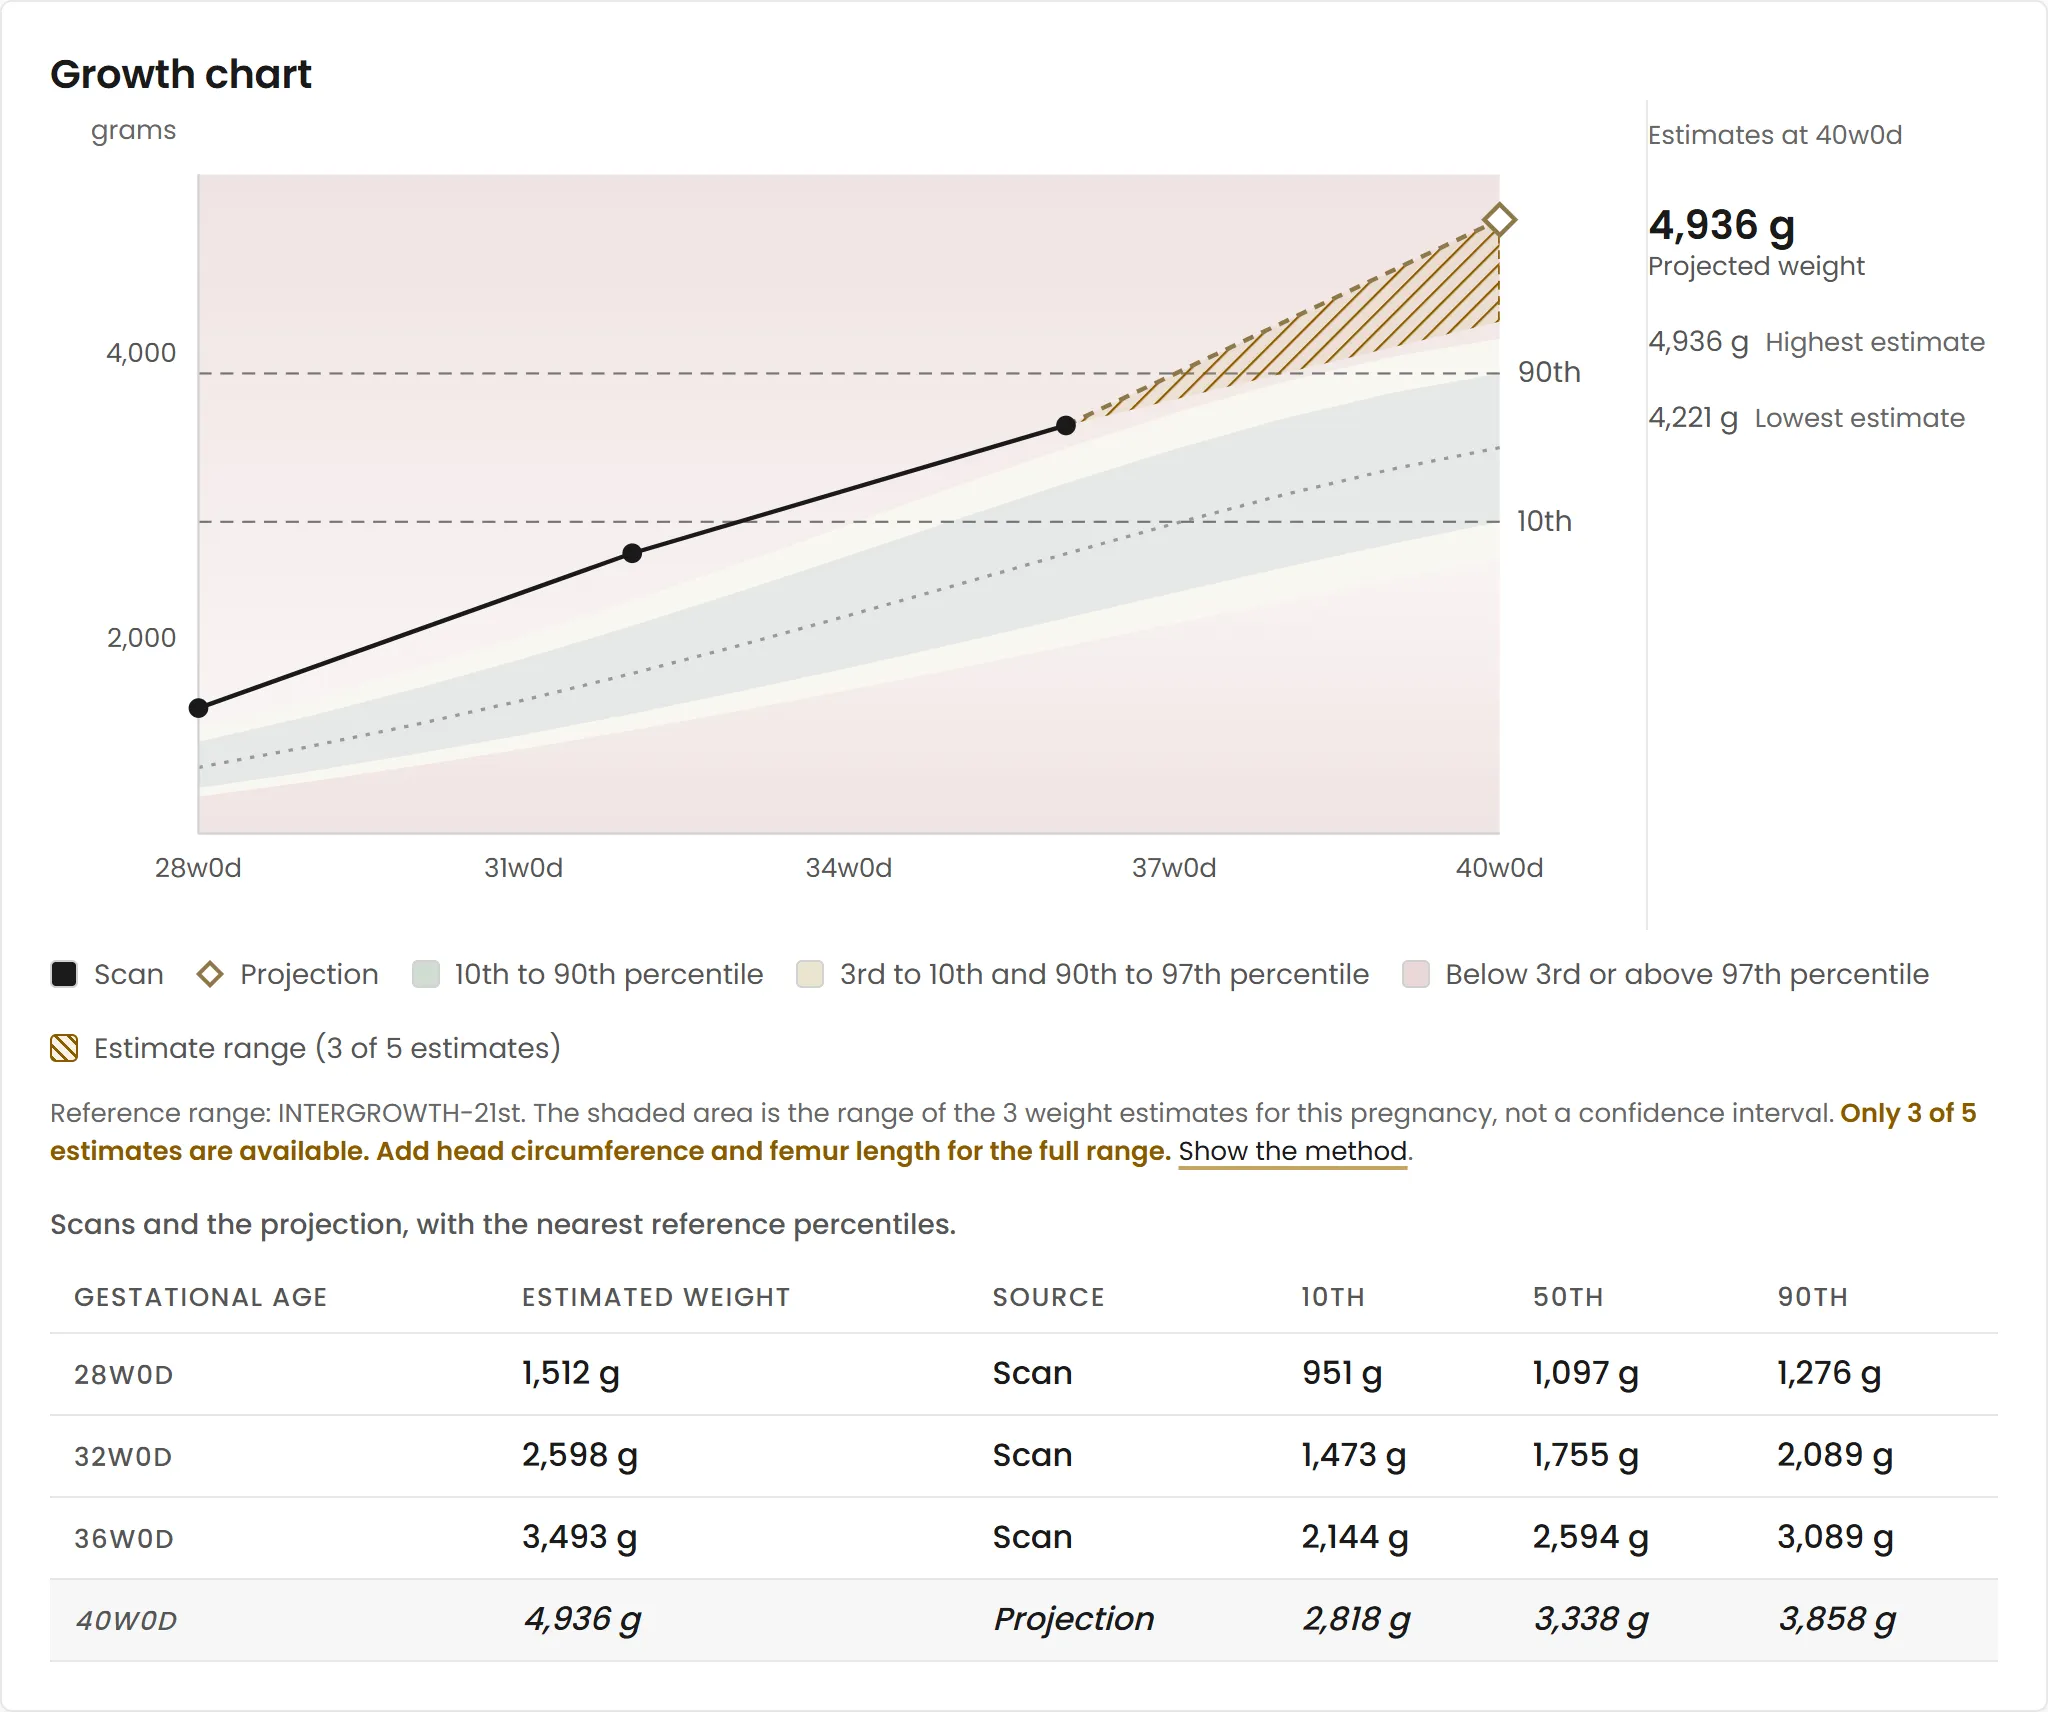Click the Estimate range (3 of 5 estimates) label
This screenshot has width=2048, height=1712.
[x=327, y=1048]
